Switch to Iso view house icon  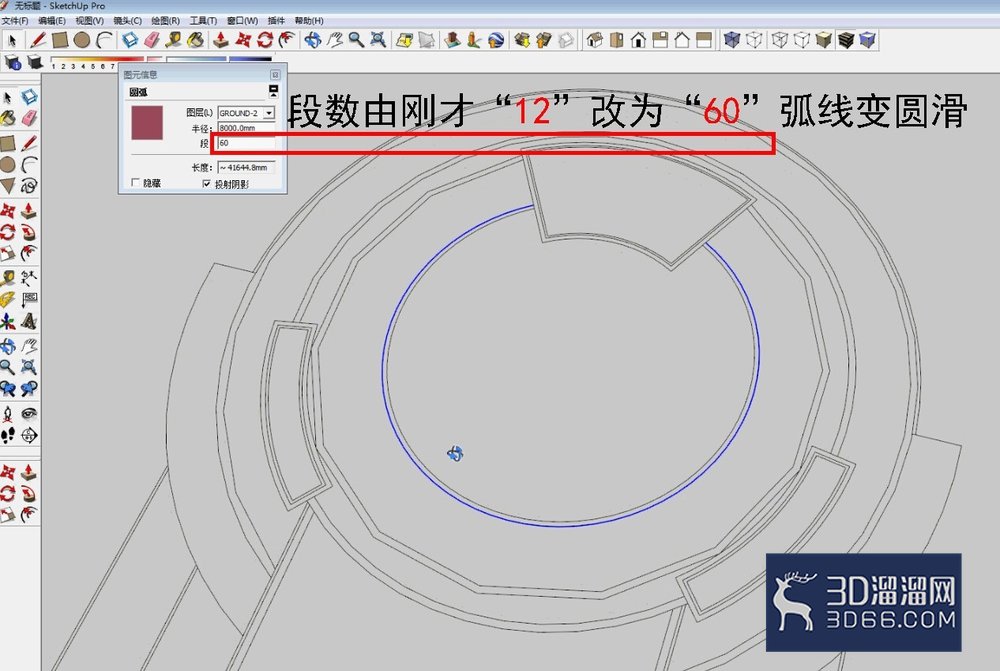tap(595, 40)
